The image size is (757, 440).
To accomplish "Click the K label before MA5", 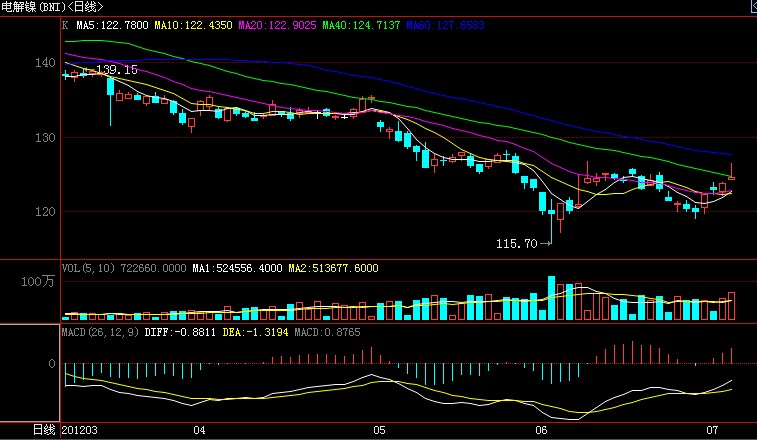I will click(x=65, y=25).
